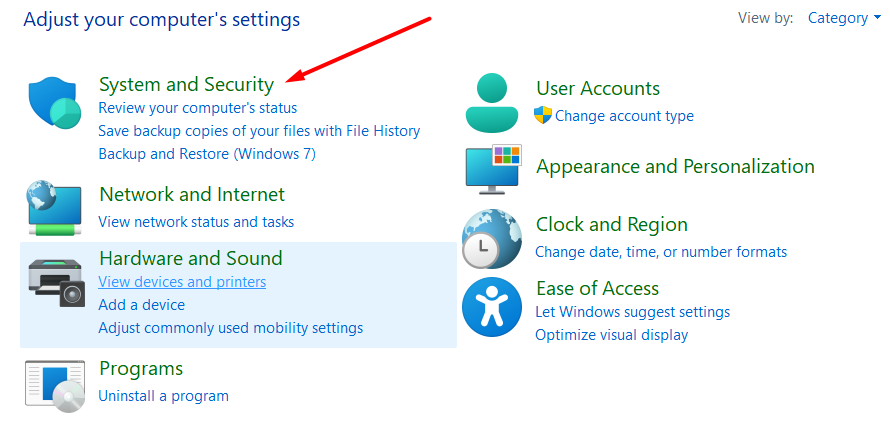
Task: Open View devices and printers link
Action: coord(182,282)
